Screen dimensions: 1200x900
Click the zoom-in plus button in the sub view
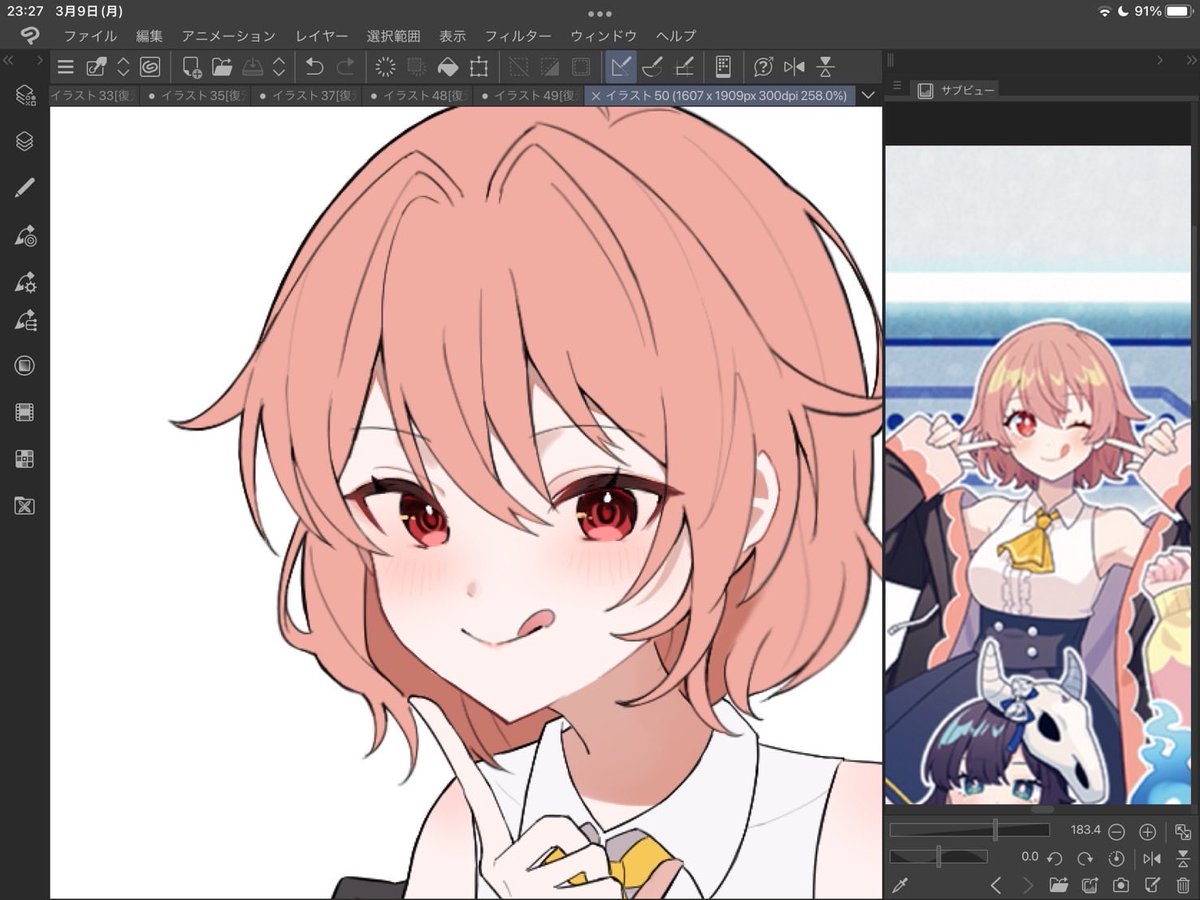pyautogui.click(x=1147, y=831)
